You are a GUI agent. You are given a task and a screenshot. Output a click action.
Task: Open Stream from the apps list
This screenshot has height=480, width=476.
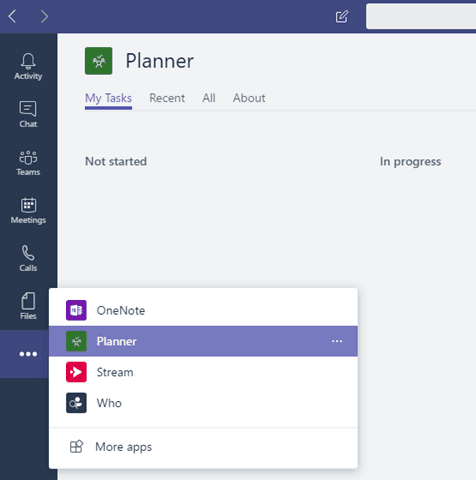pos(203,372)
